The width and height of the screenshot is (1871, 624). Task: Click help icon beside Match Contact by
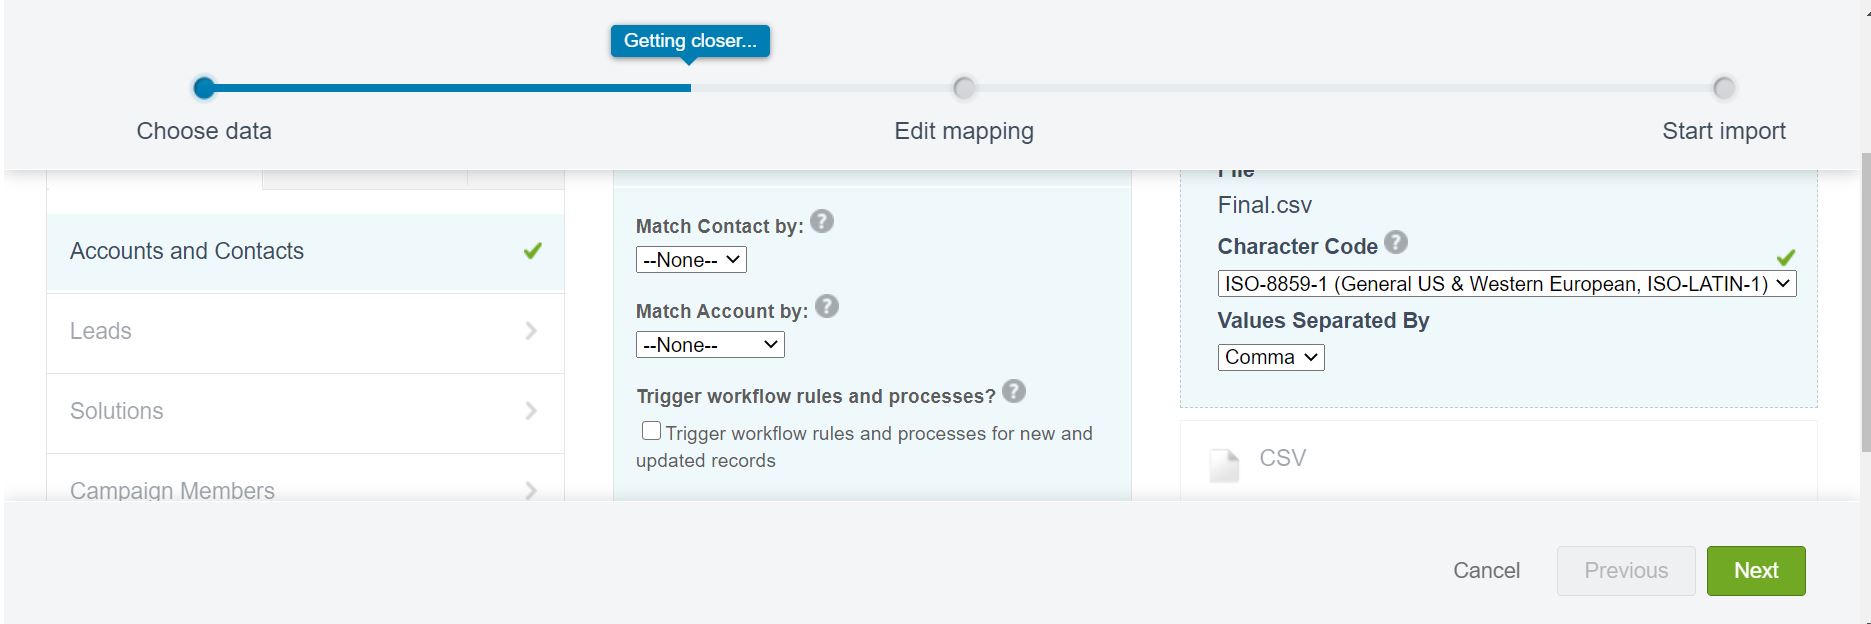click(x=822, y=222)
